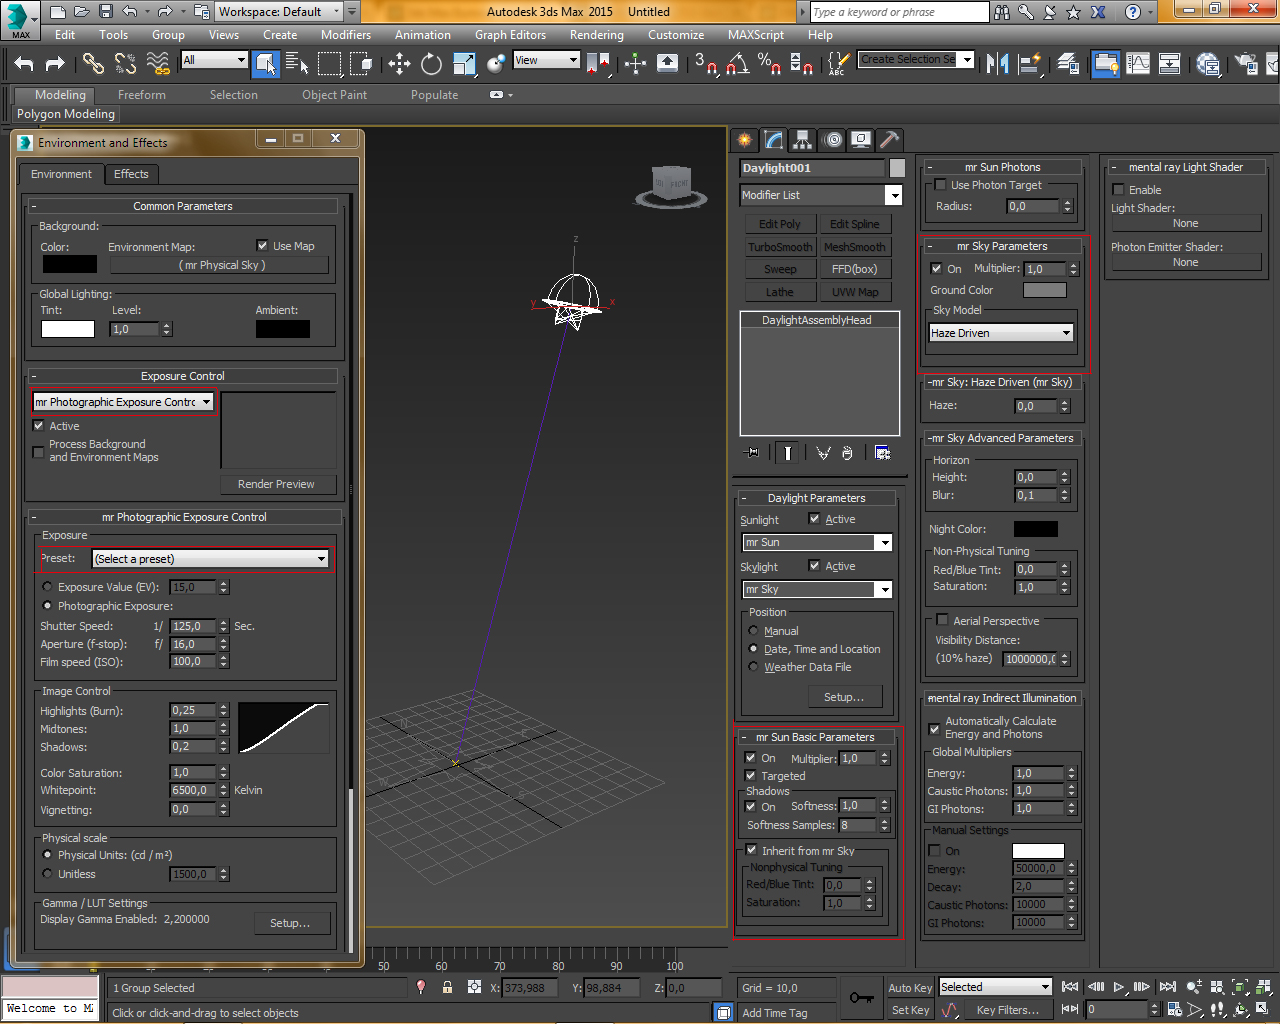Click the Auto Key button

point(910,987)
